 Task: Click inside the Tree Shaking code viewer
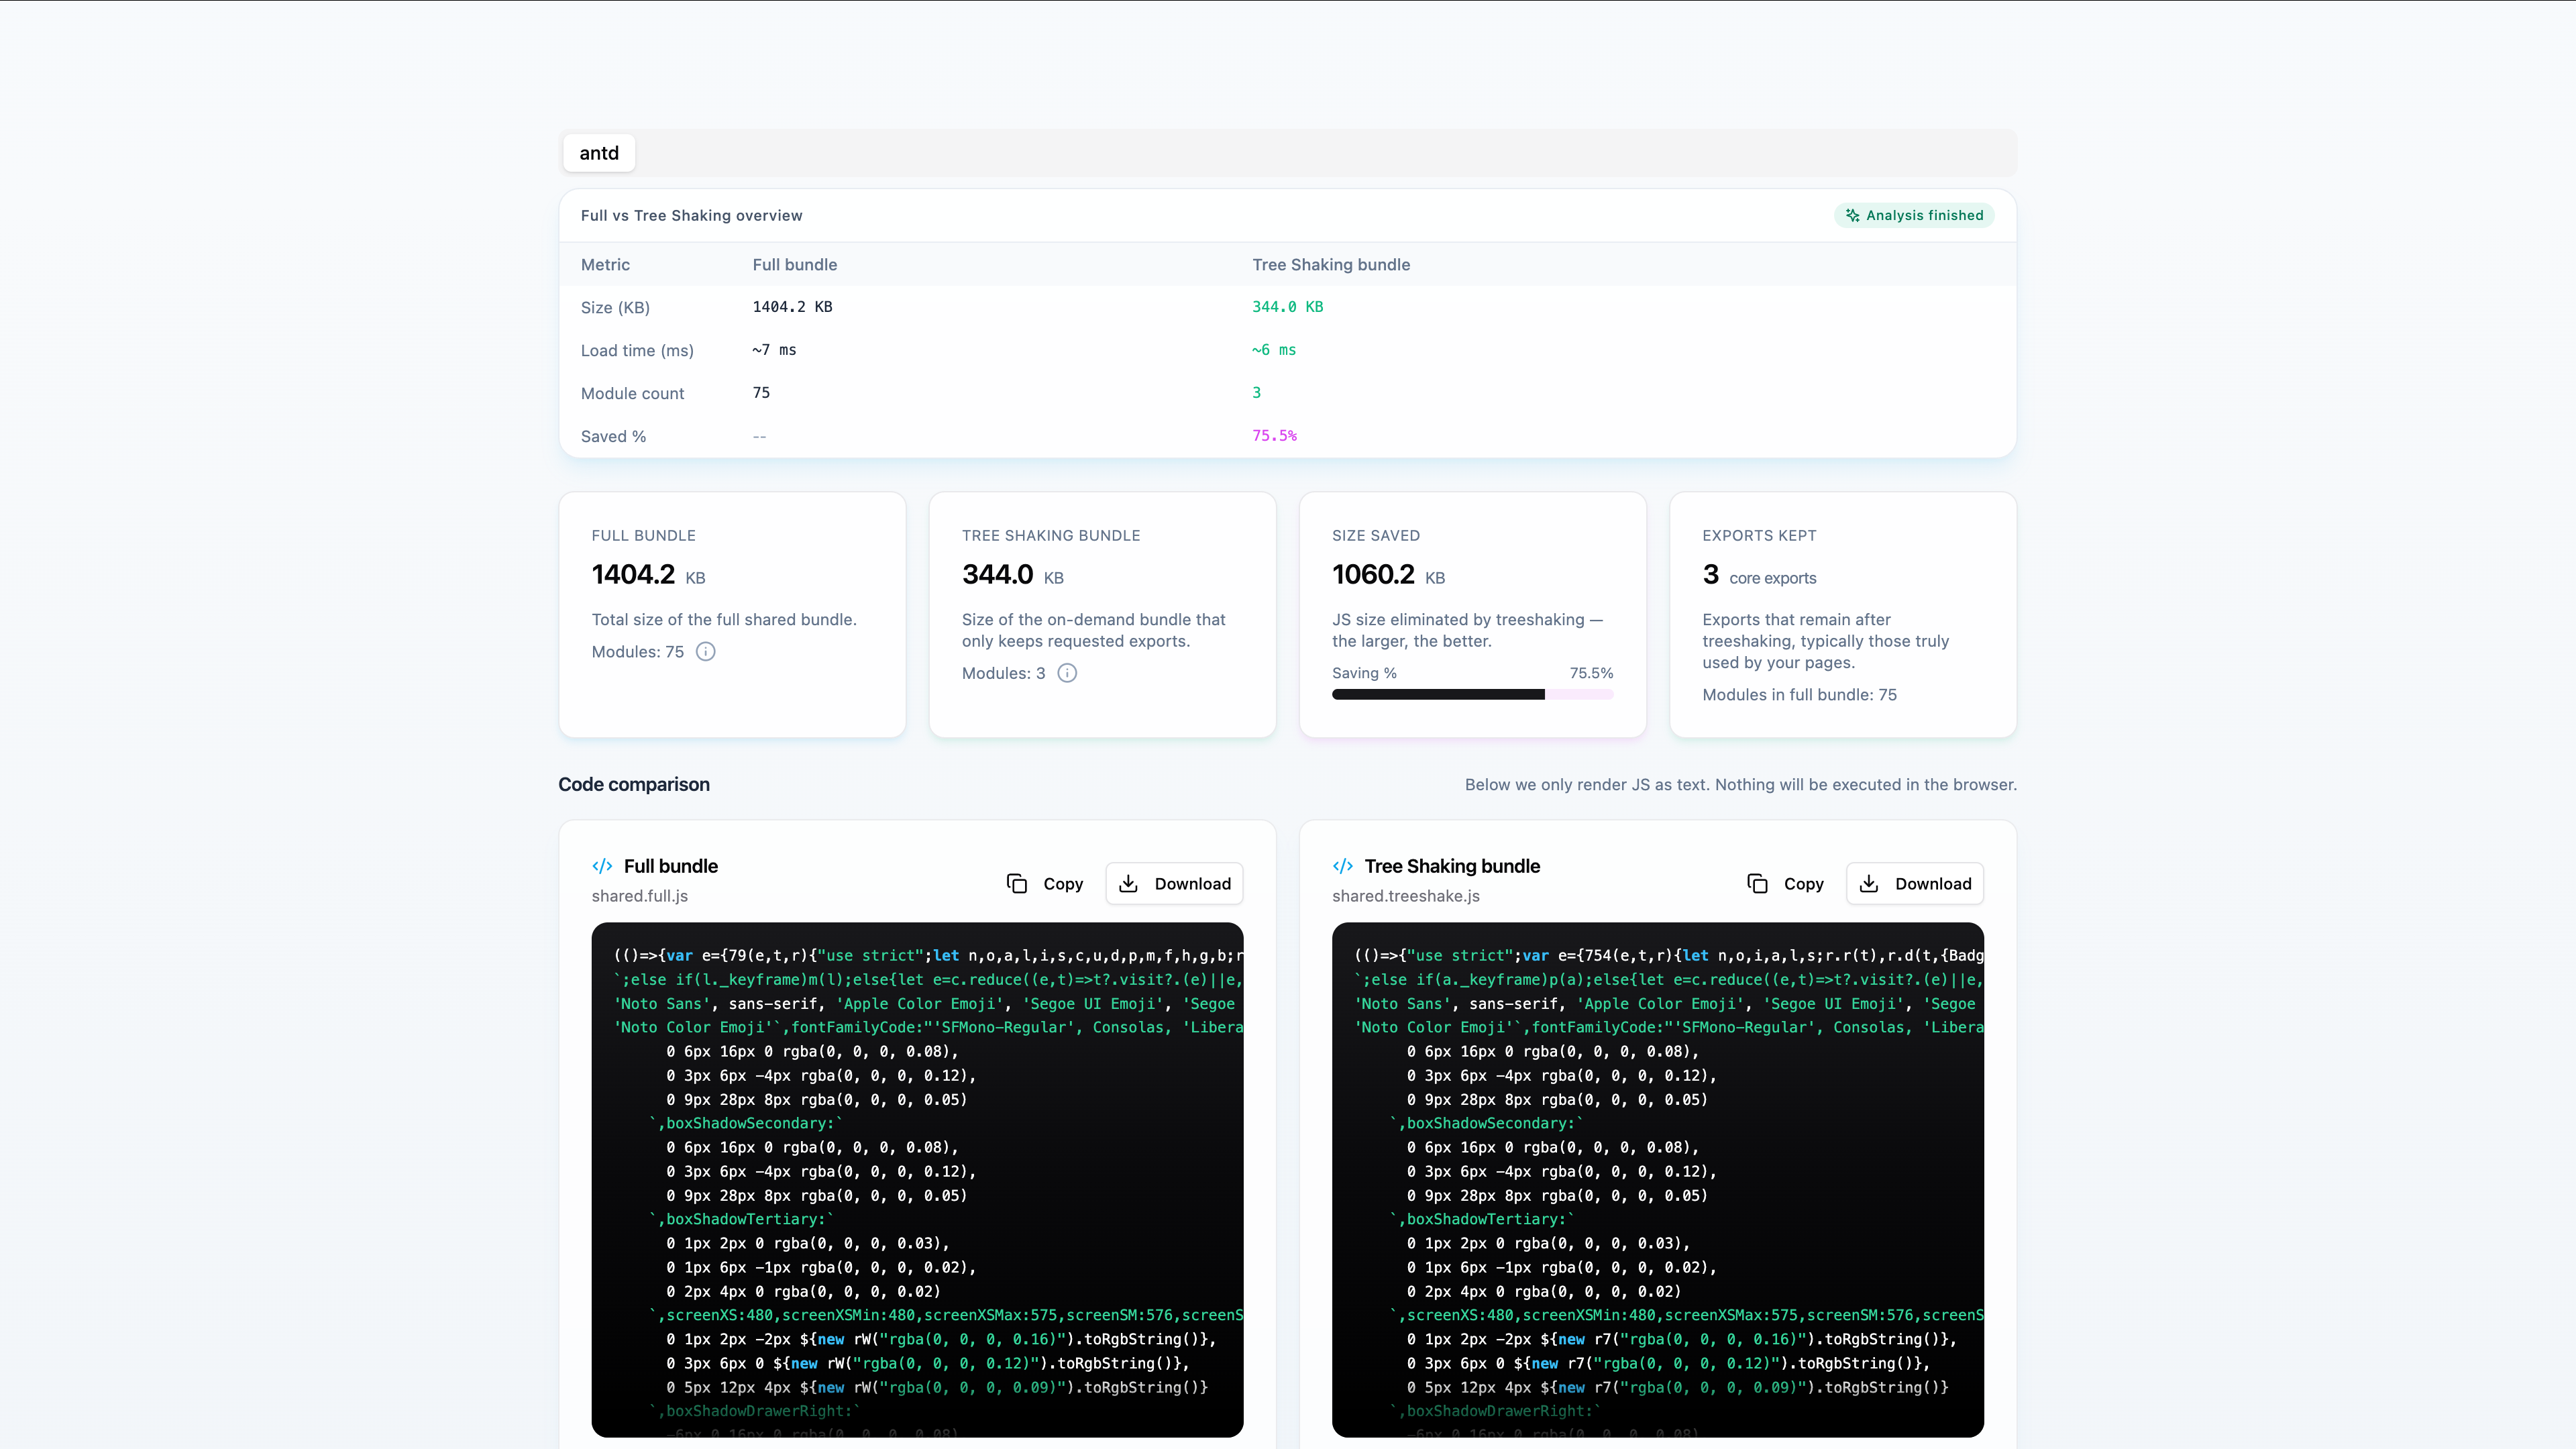tap(1657, 1180)
